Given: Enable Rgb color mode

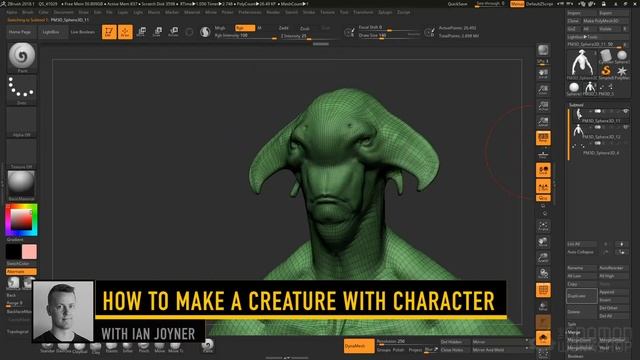Looking at the screenshot, I should [x=244, y=28].
